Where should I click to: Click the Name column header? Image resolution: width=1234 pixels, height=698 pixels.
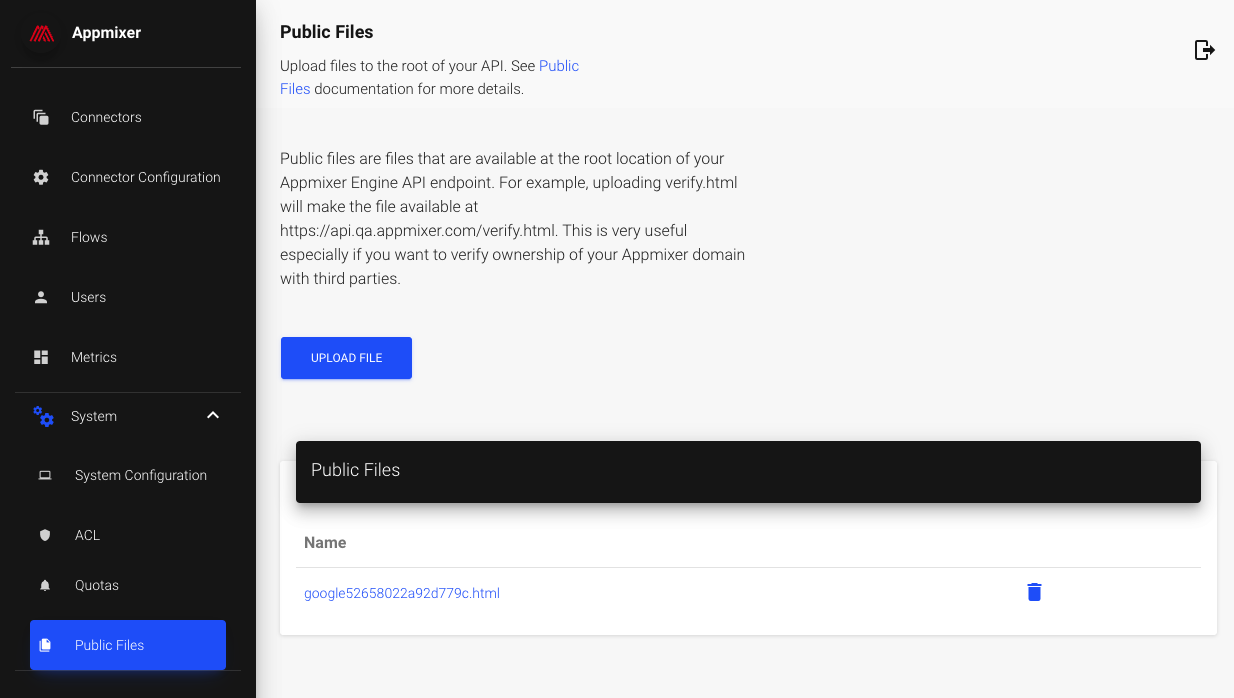pyautogui.click(x=325, y=542)
